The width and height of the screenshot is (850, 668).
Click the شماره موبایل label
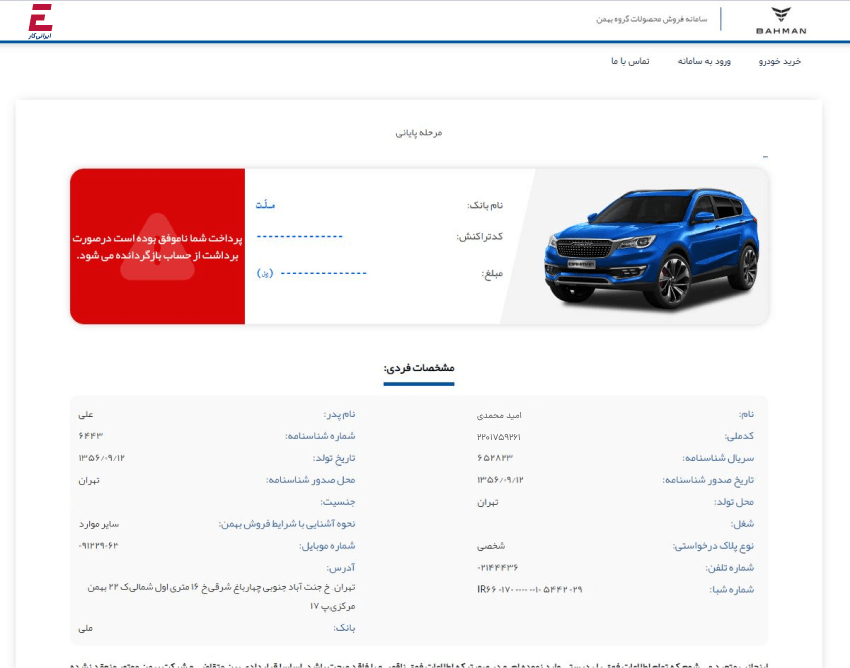[327, 546]
